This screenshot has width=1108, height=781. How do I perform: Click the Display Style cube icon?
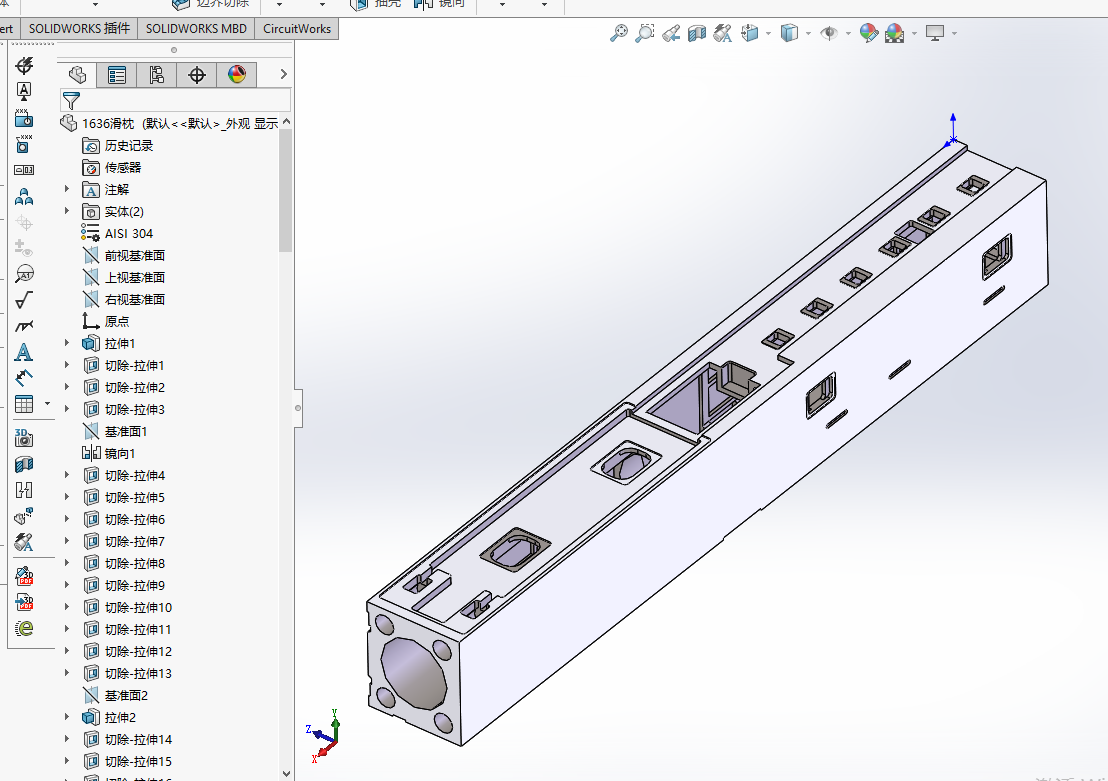pyautogui.click(x=789, y=33)
